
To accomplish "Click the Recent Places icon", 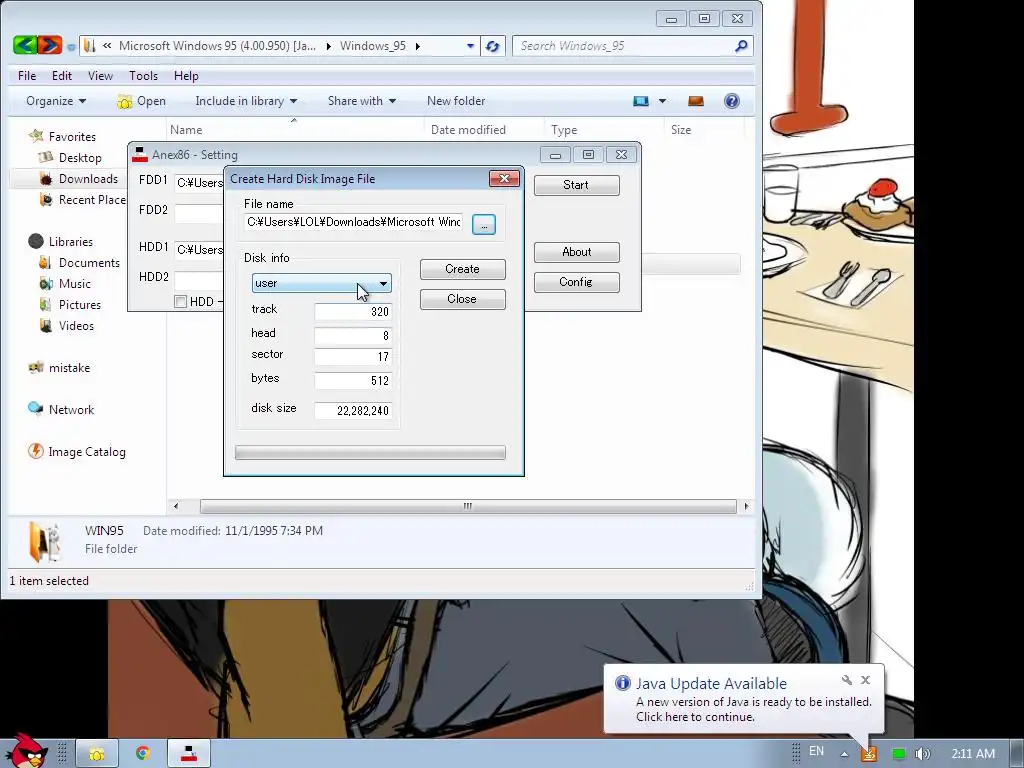I will pyautogui.click(x=46, y=199).
